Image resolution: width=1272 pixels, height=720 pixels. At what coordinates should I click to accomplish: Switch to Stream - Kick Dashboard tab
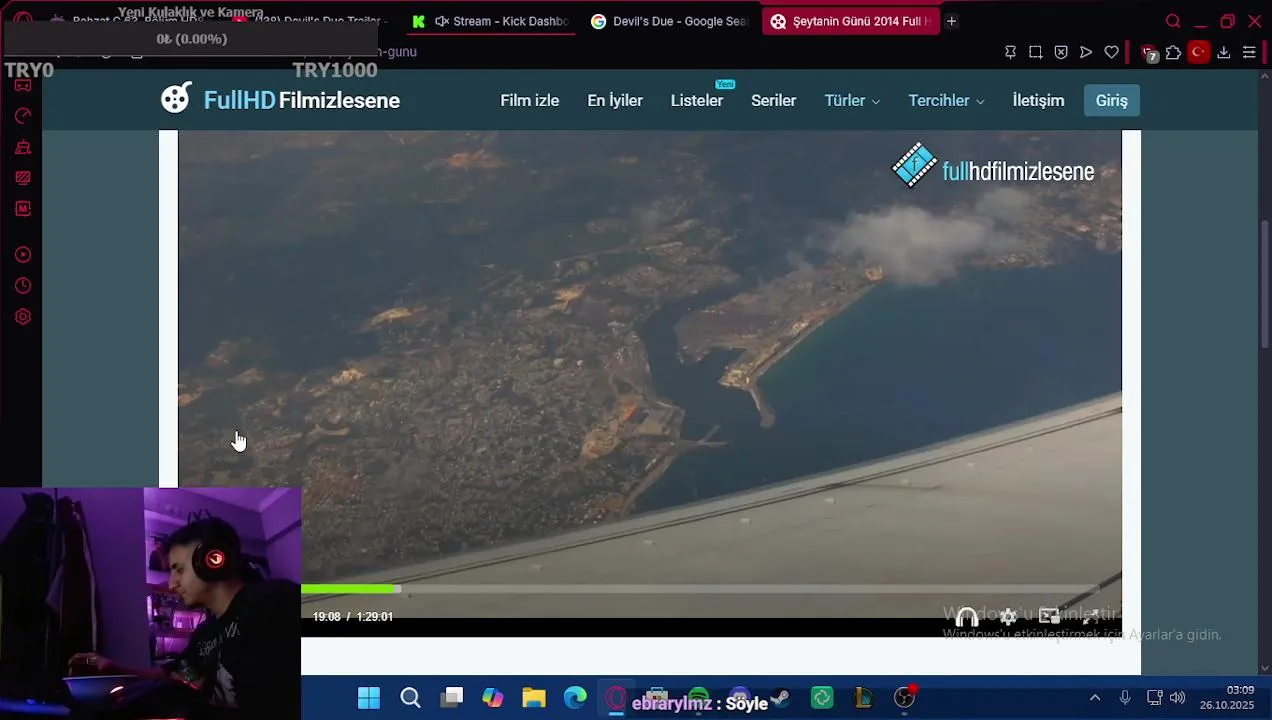tap(490, 21)
